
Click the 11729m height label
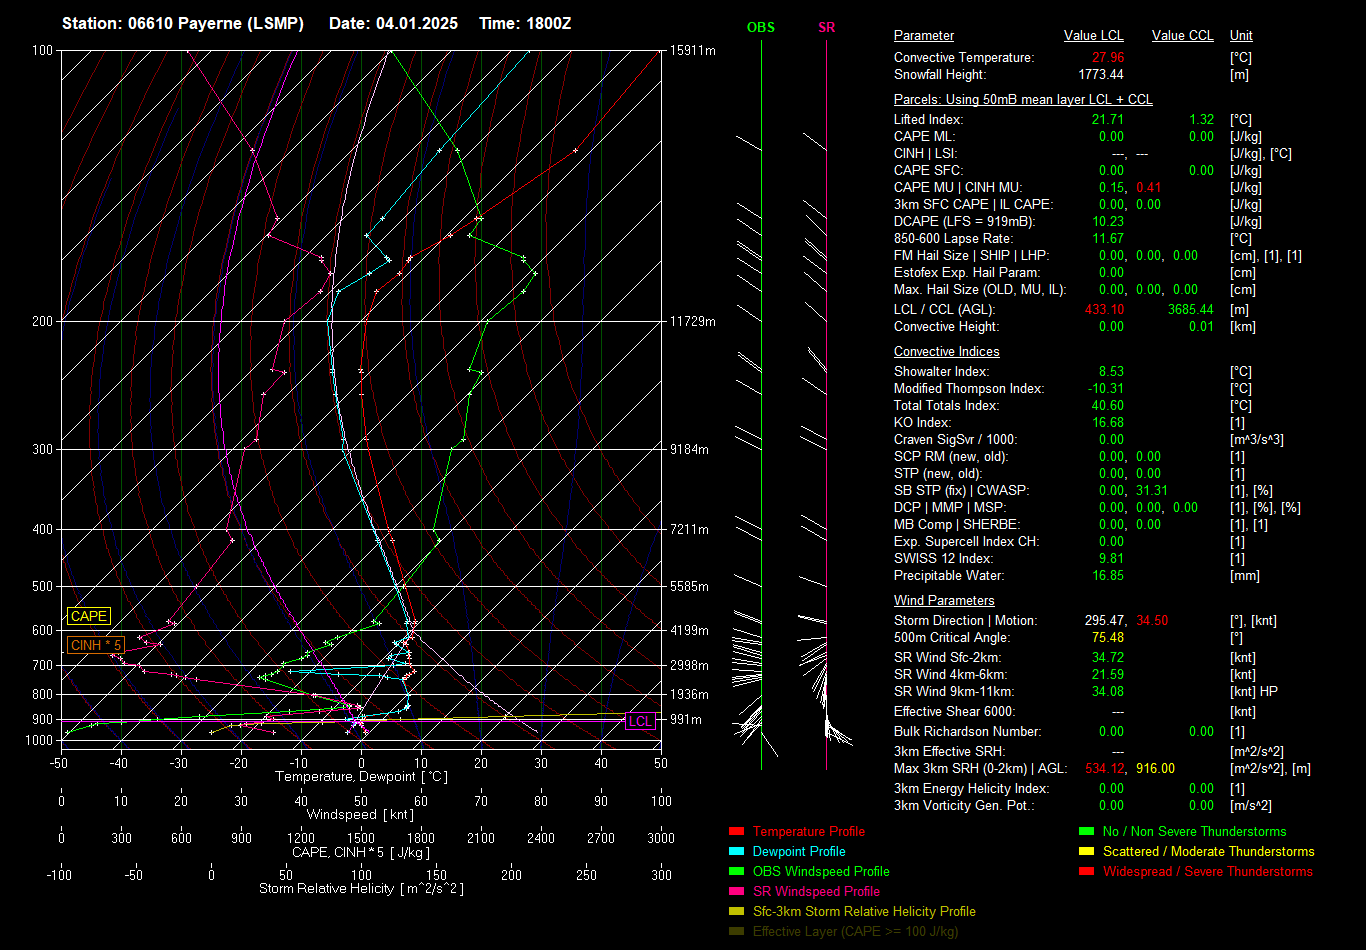click(x=693, y=321)
